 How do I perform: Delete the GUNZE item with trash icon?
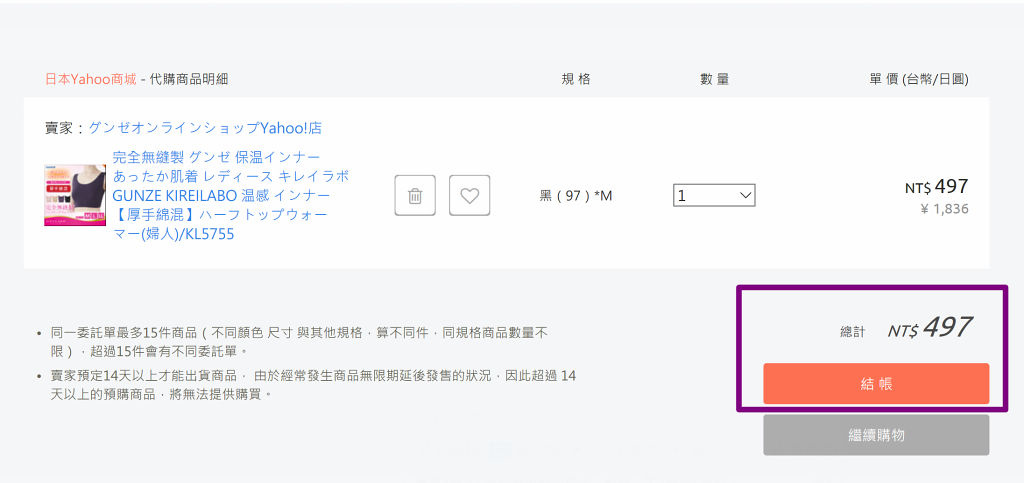tap(415, 195)
